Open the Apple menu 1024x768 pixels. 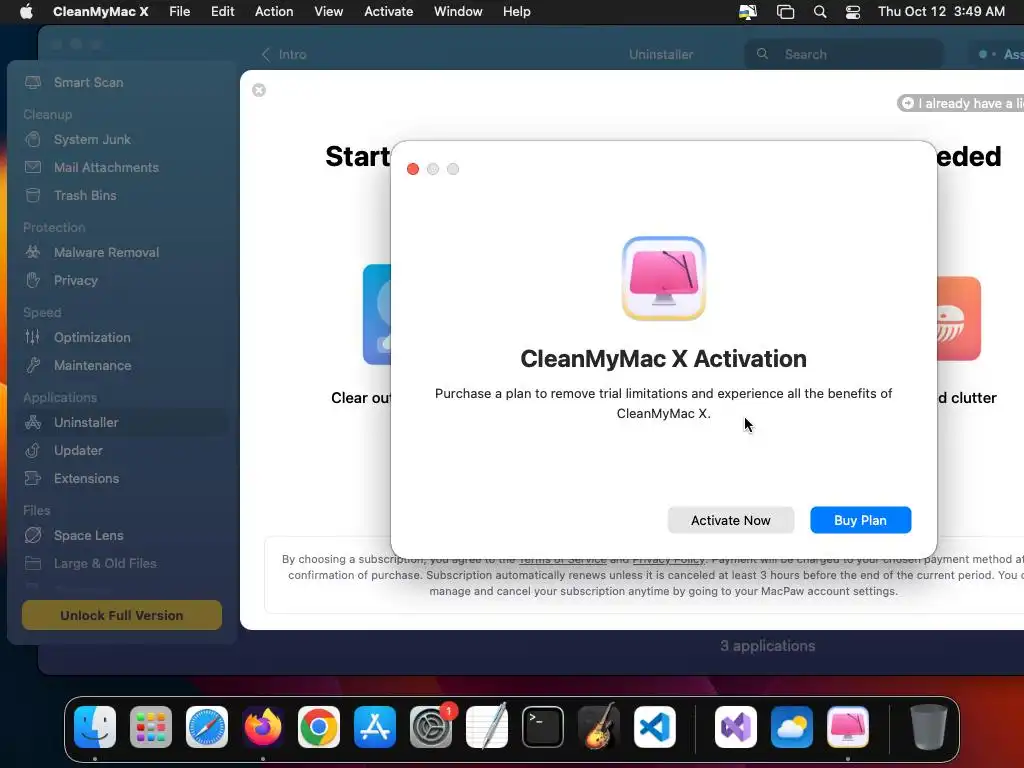pyautogui.click(x=26, y=12)
